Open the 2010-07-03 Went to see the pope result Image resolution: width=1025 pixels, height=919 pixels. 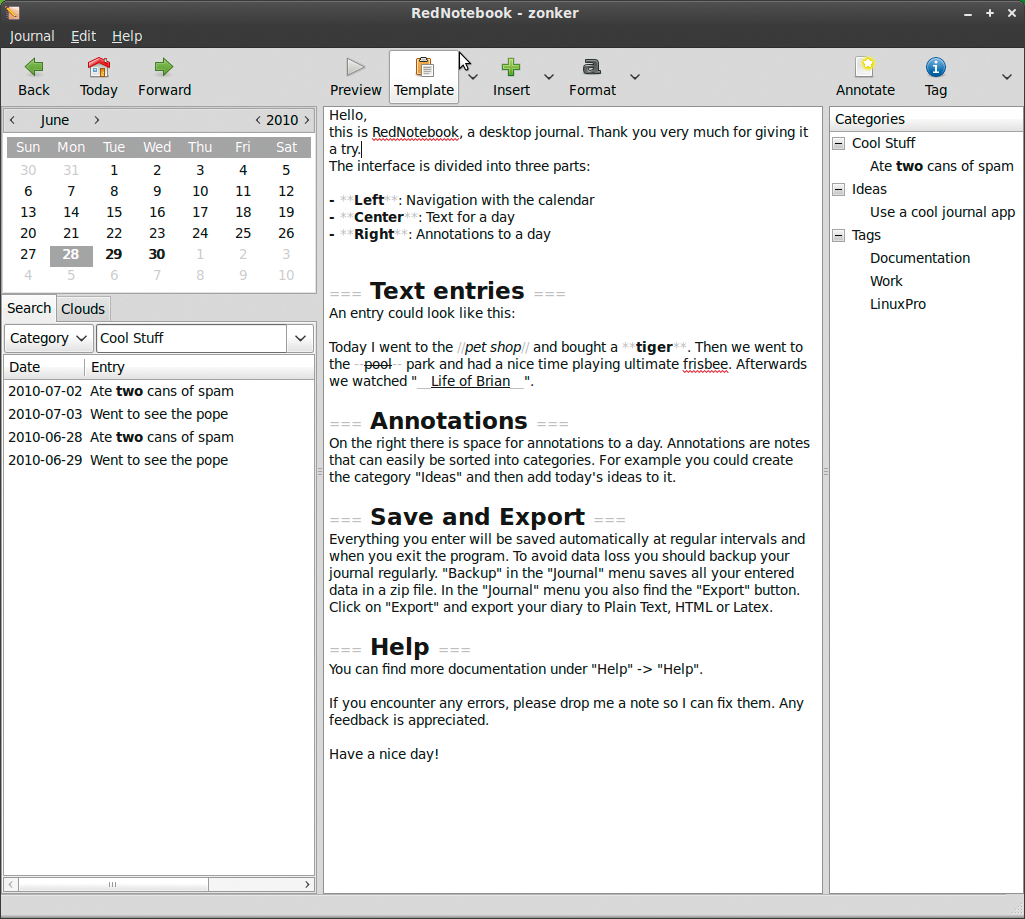point(159,414)
